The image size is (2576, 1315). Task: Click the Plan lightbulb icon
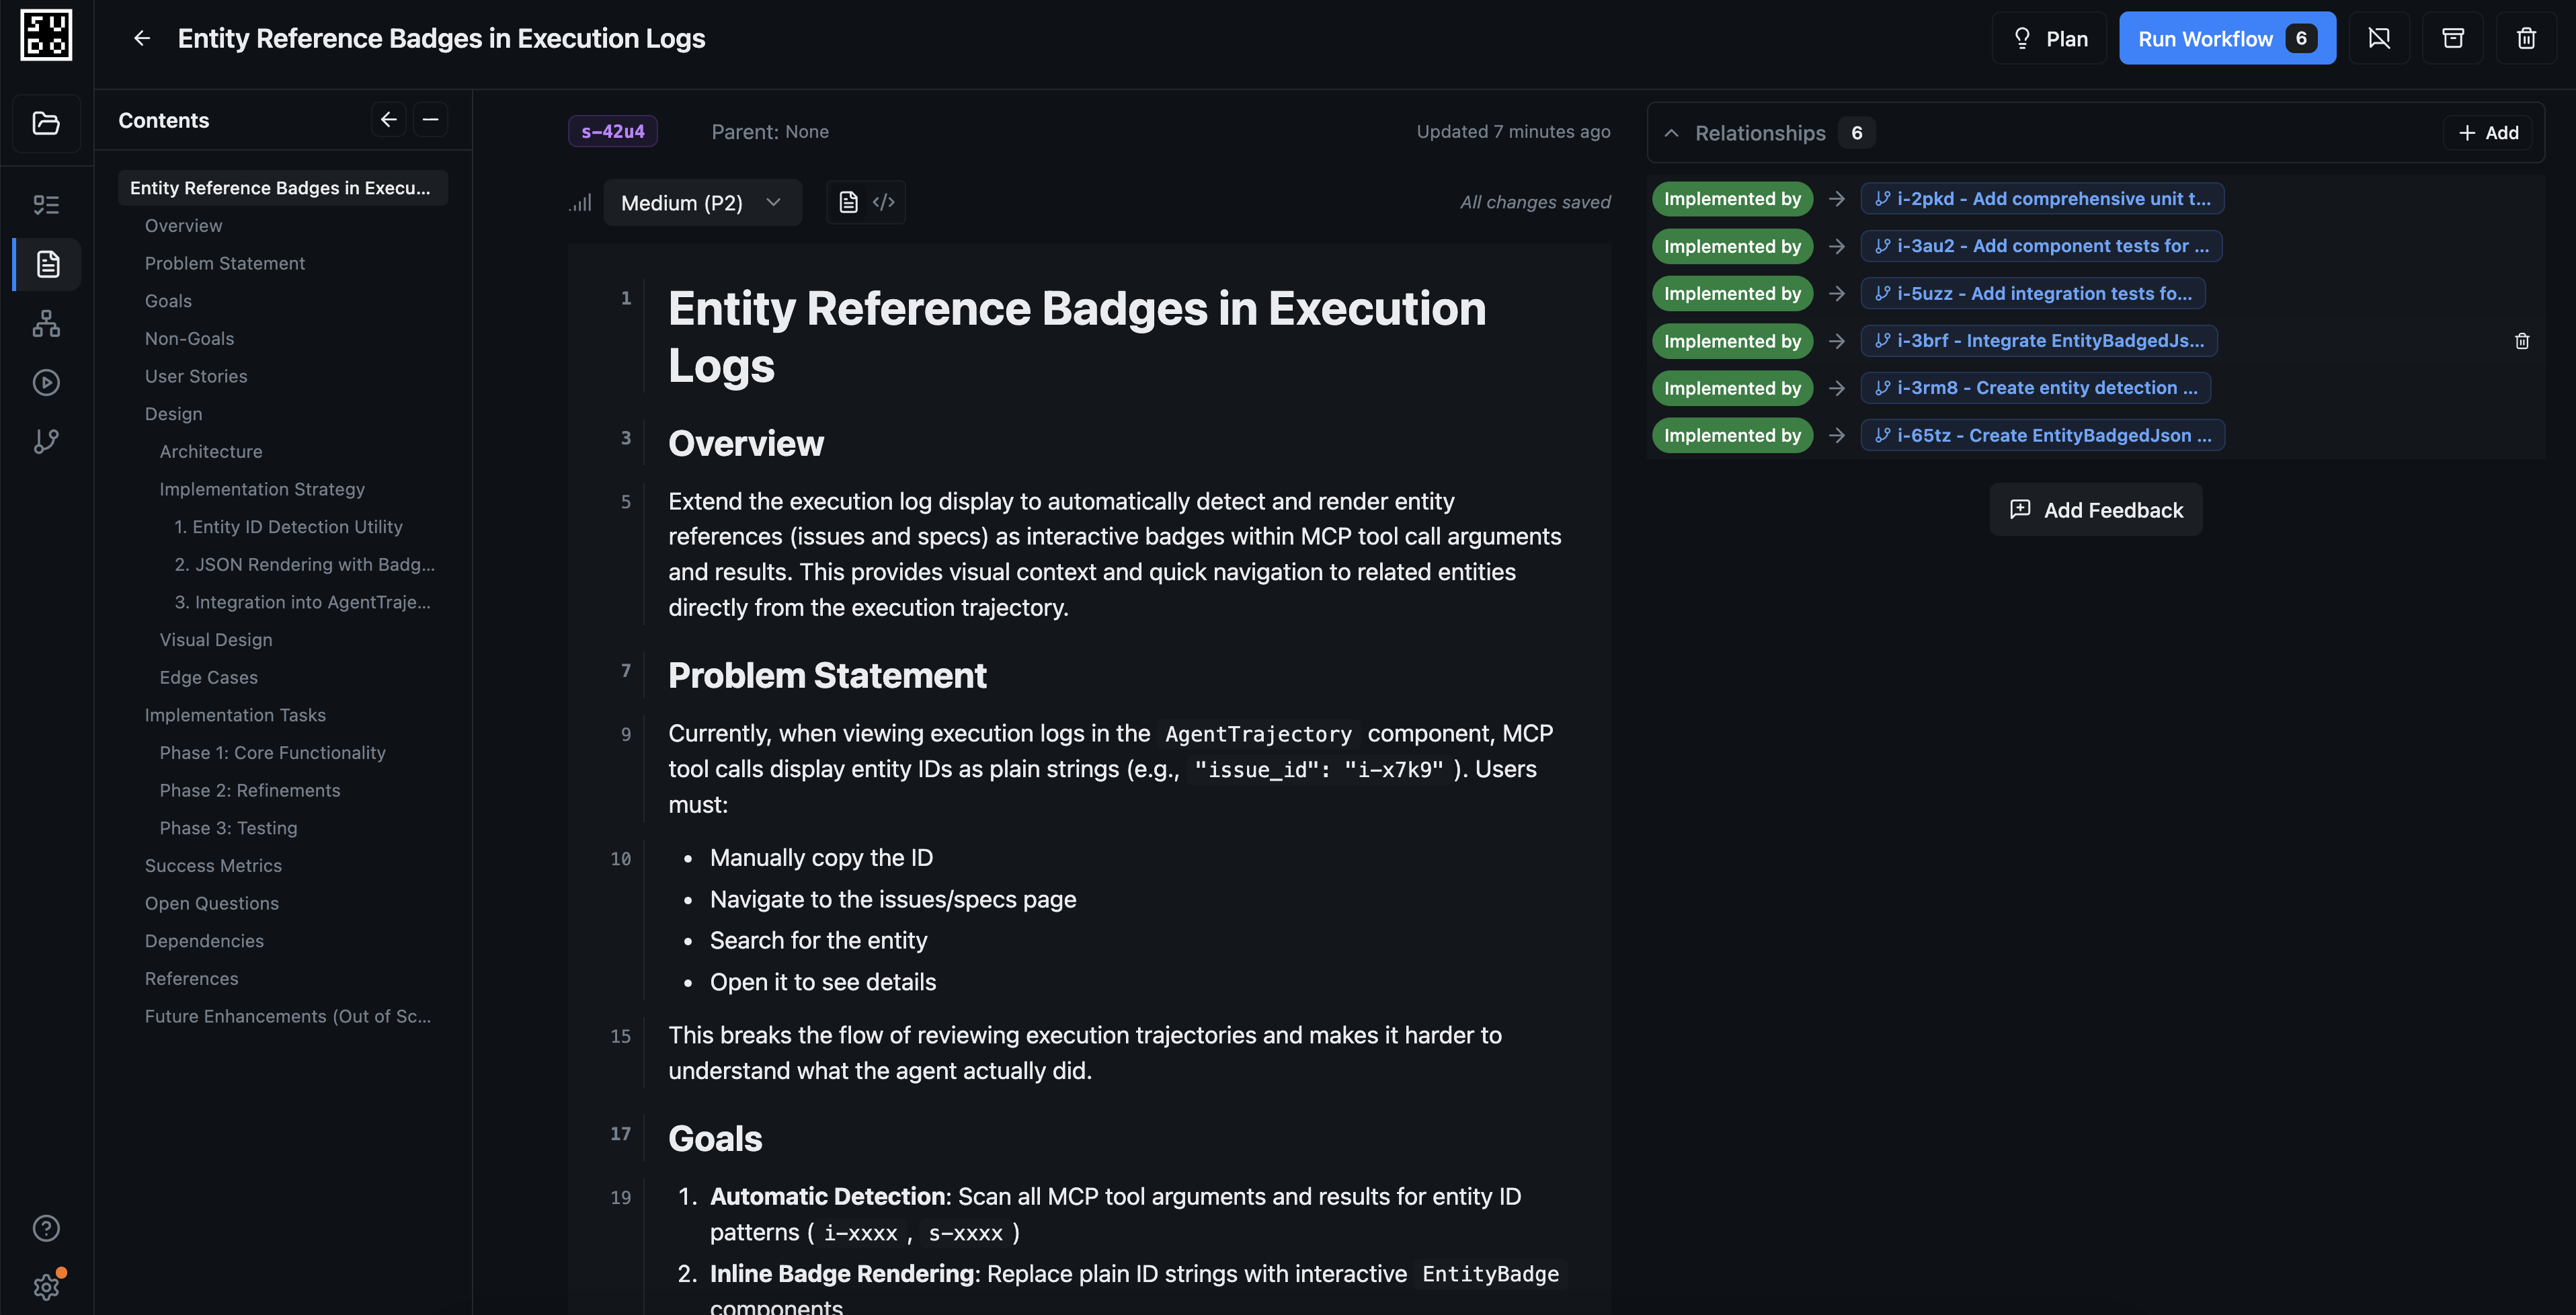(2023, 38)
